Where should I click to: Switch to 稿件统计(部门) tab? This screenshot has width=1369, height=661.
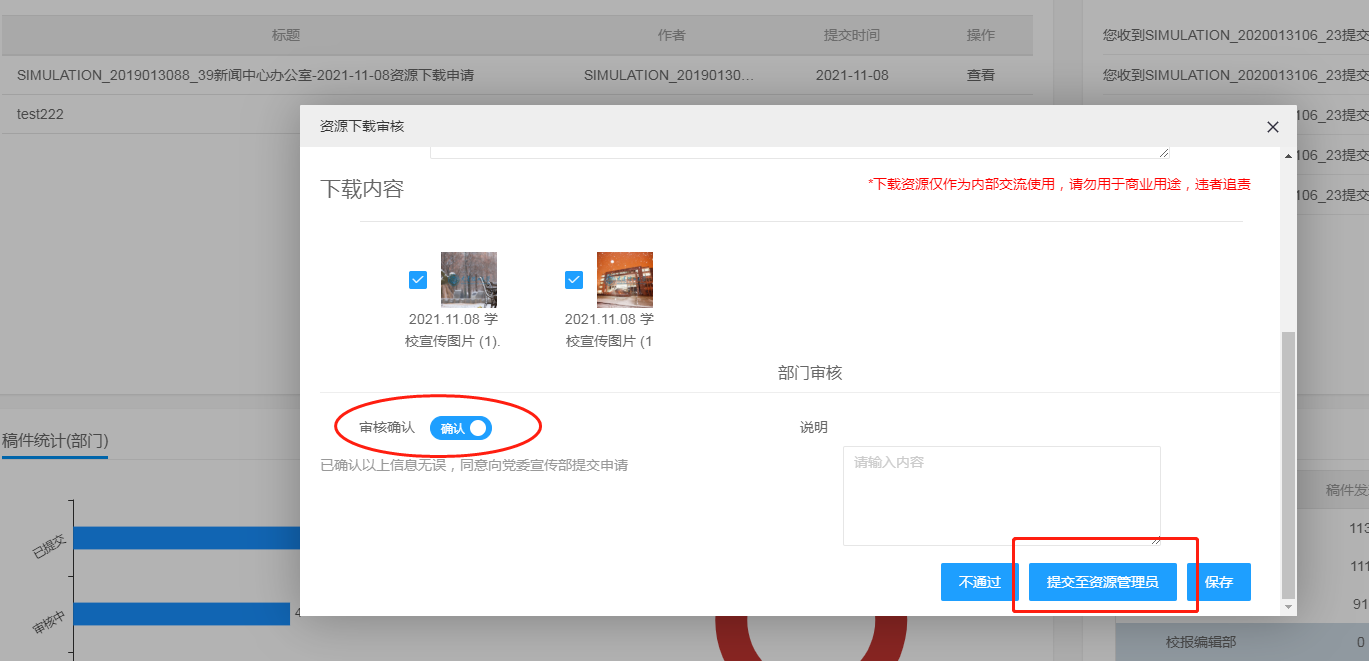point(55,441)
